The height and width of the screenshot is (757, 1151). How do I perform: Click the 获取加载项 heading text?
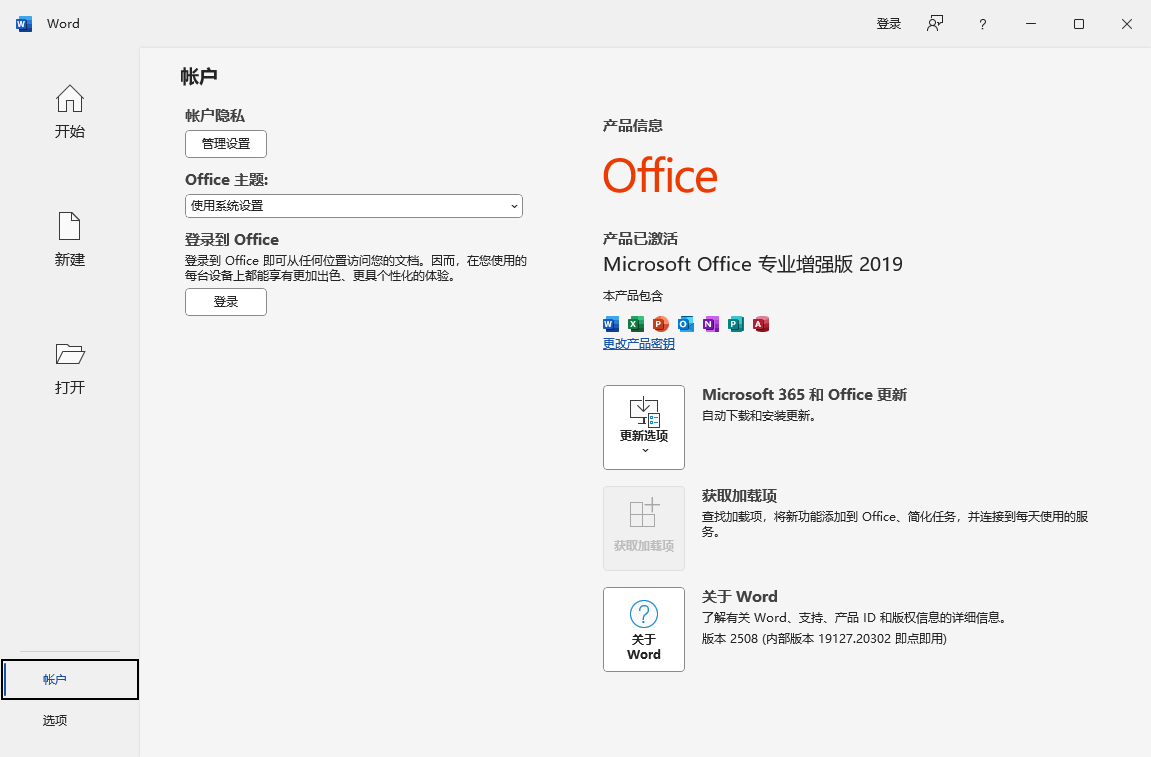tap(739, 496)
